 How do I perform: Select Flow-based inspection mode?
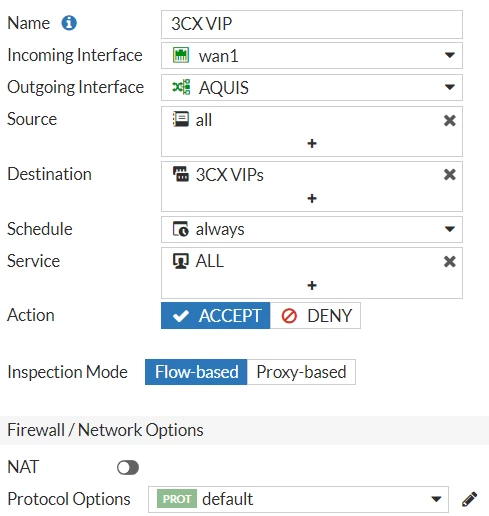pos(196,372)
